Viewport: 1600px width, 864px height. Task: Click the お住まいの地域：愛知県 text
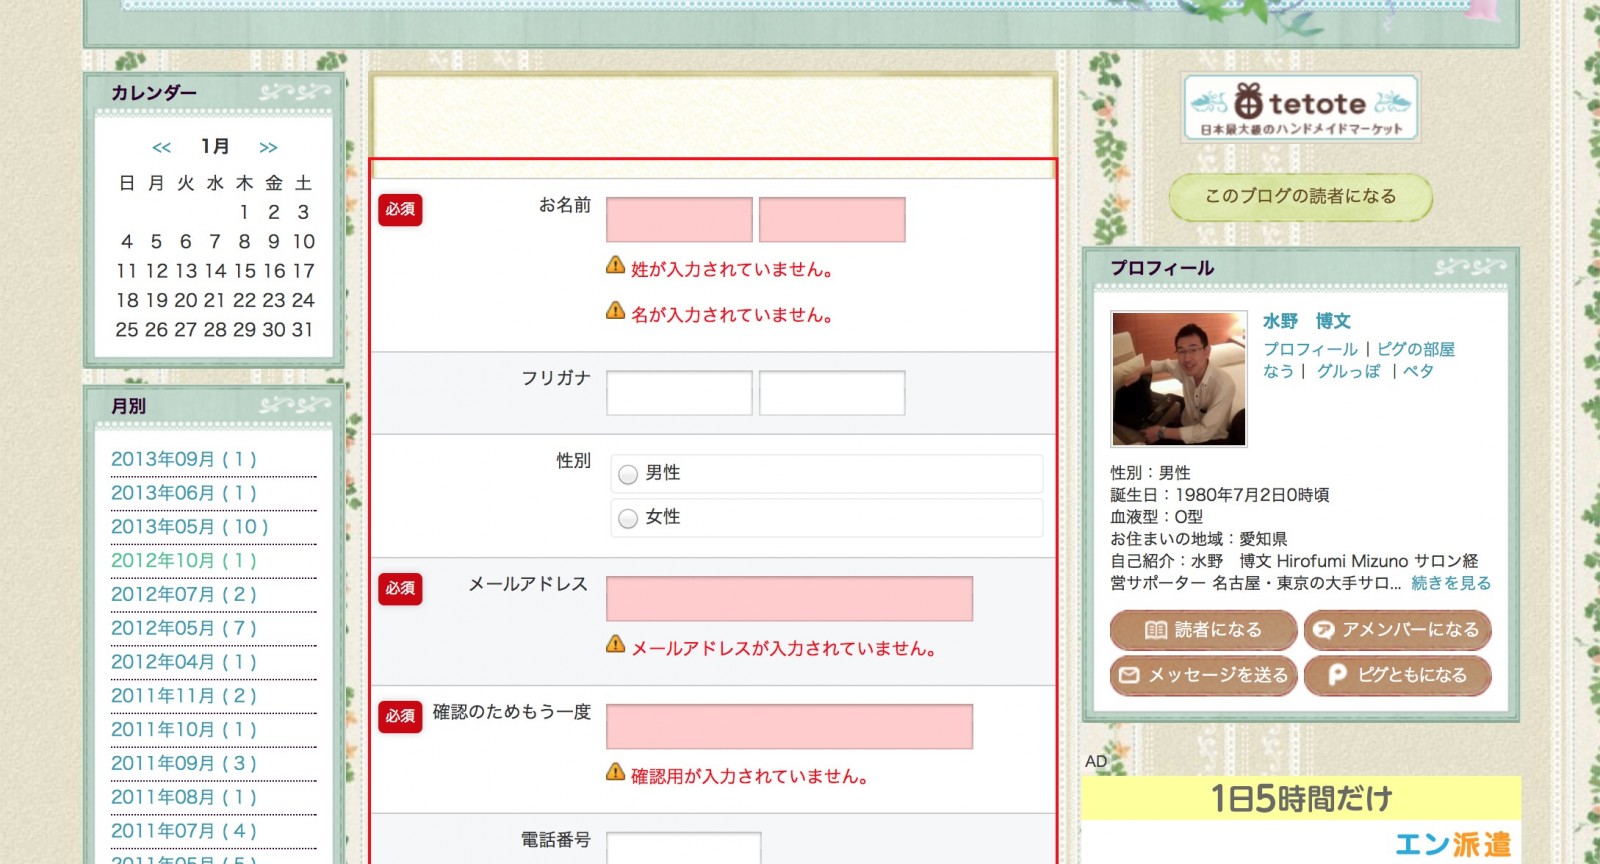1199,539
